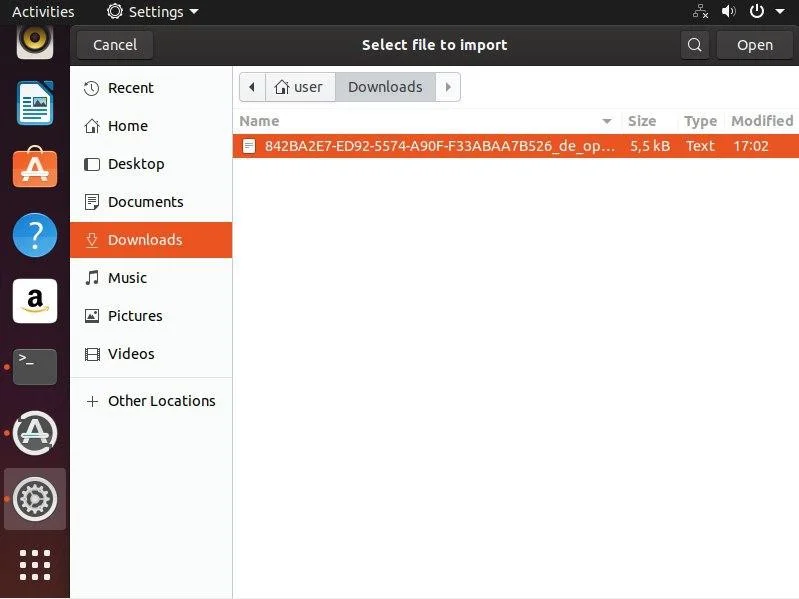Open the system power menu dropdown

[x=766, y=12]
